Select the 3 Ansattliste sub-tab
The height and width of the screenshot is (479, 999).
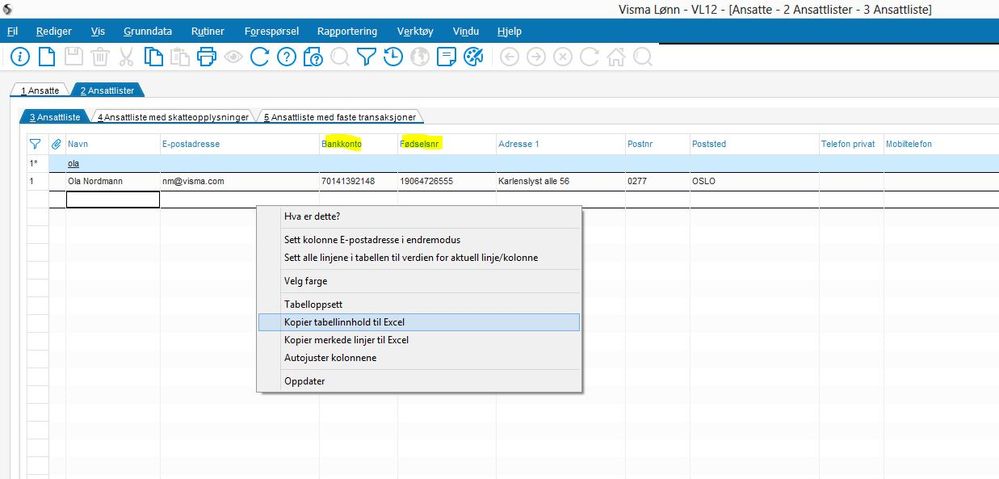coord(55,117)
